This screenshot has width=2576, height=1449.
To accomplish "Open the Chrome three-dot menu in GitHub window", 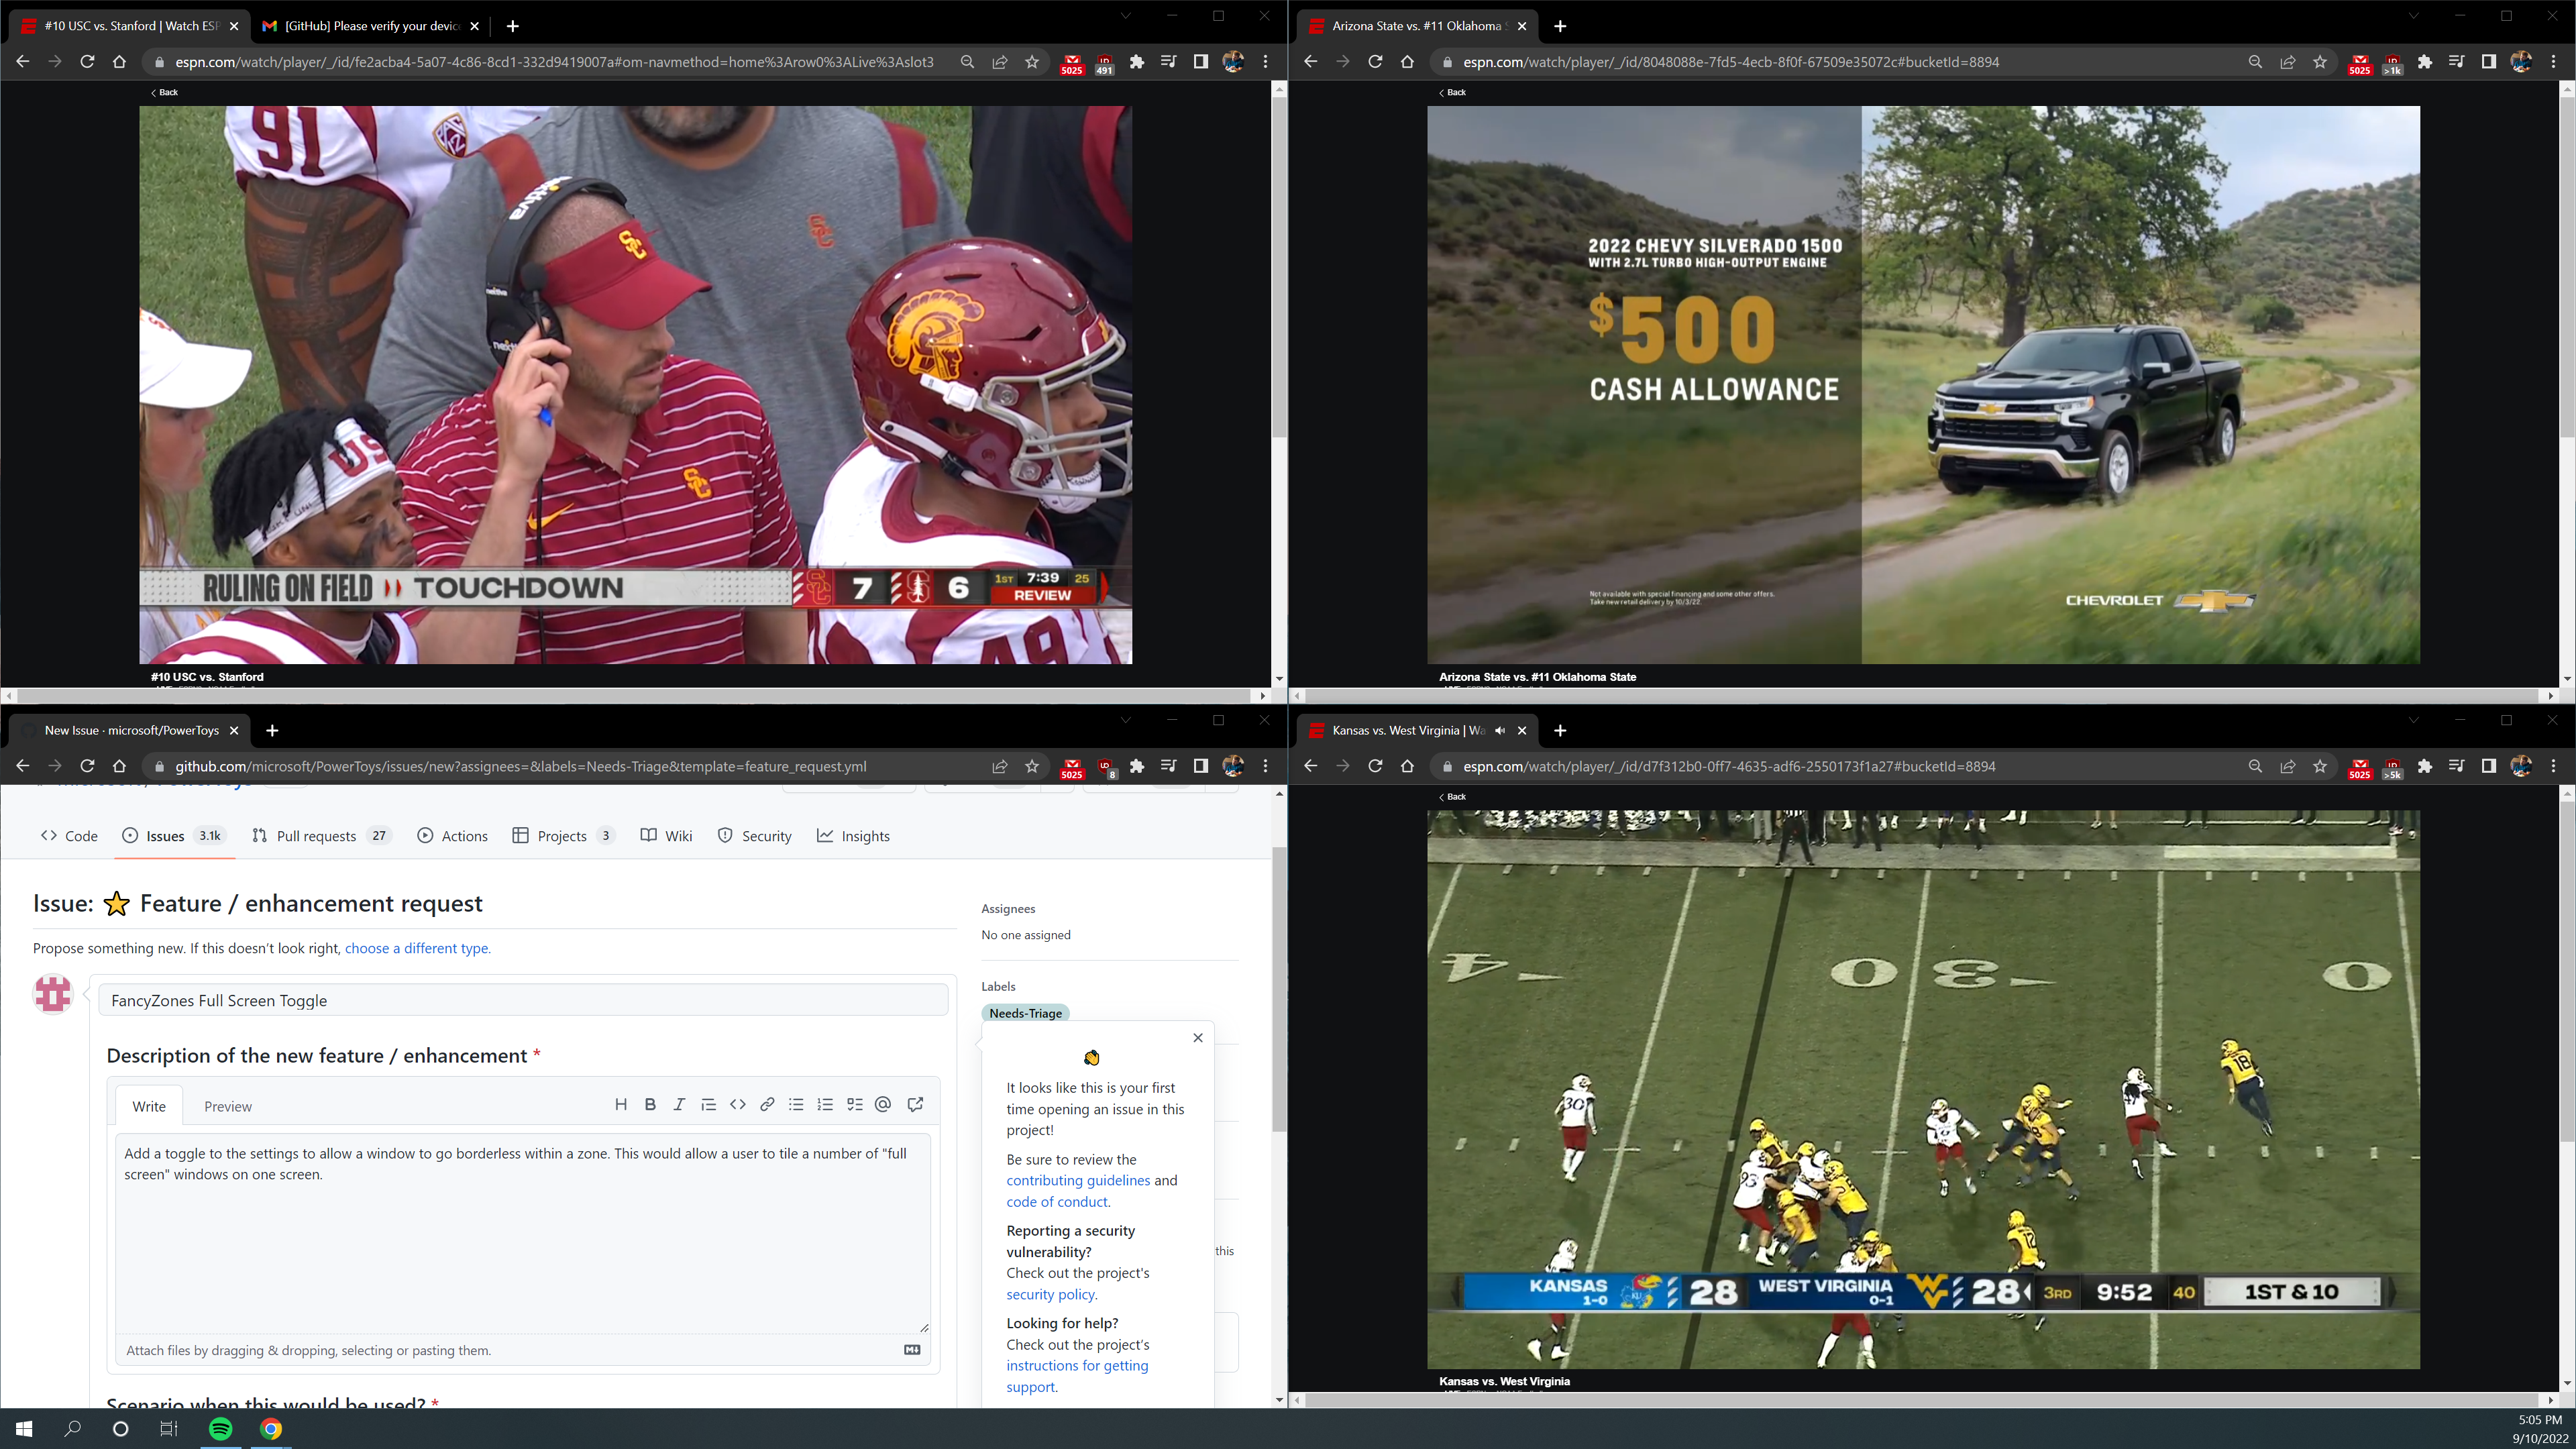I will pos(1266,766).
